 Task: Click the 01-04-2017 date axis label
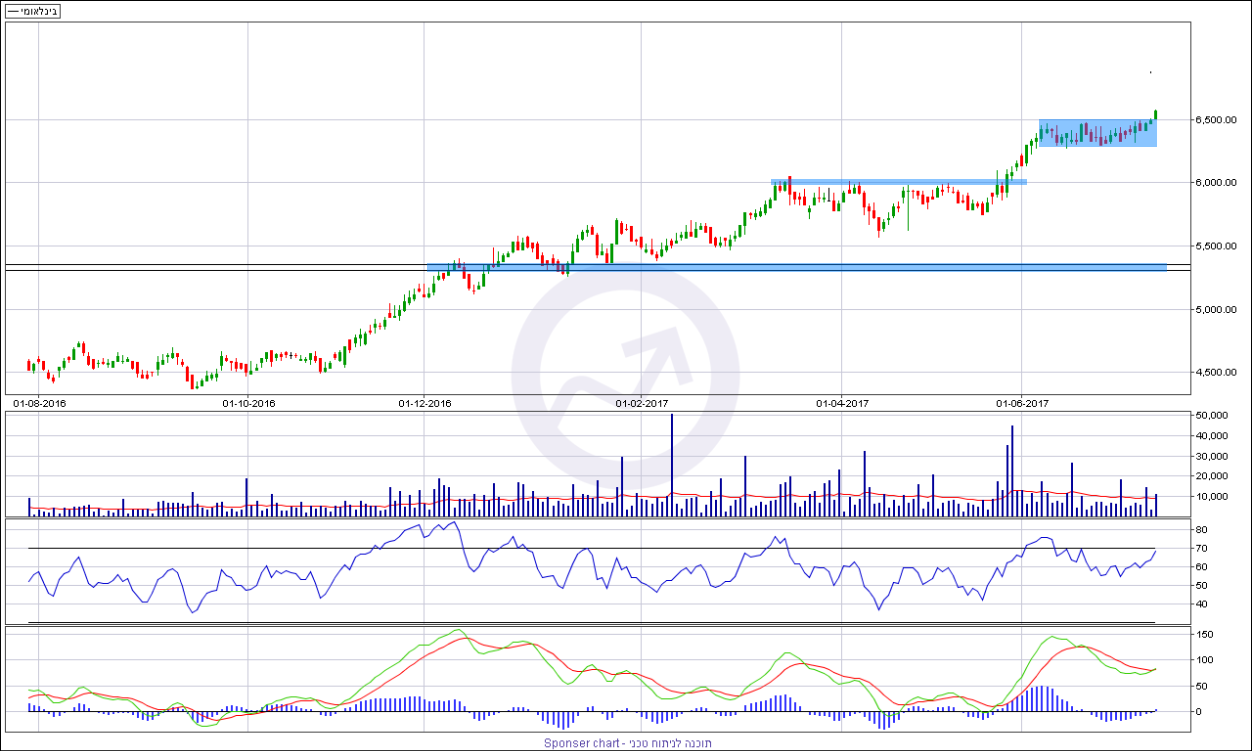(x=842, y=404)
